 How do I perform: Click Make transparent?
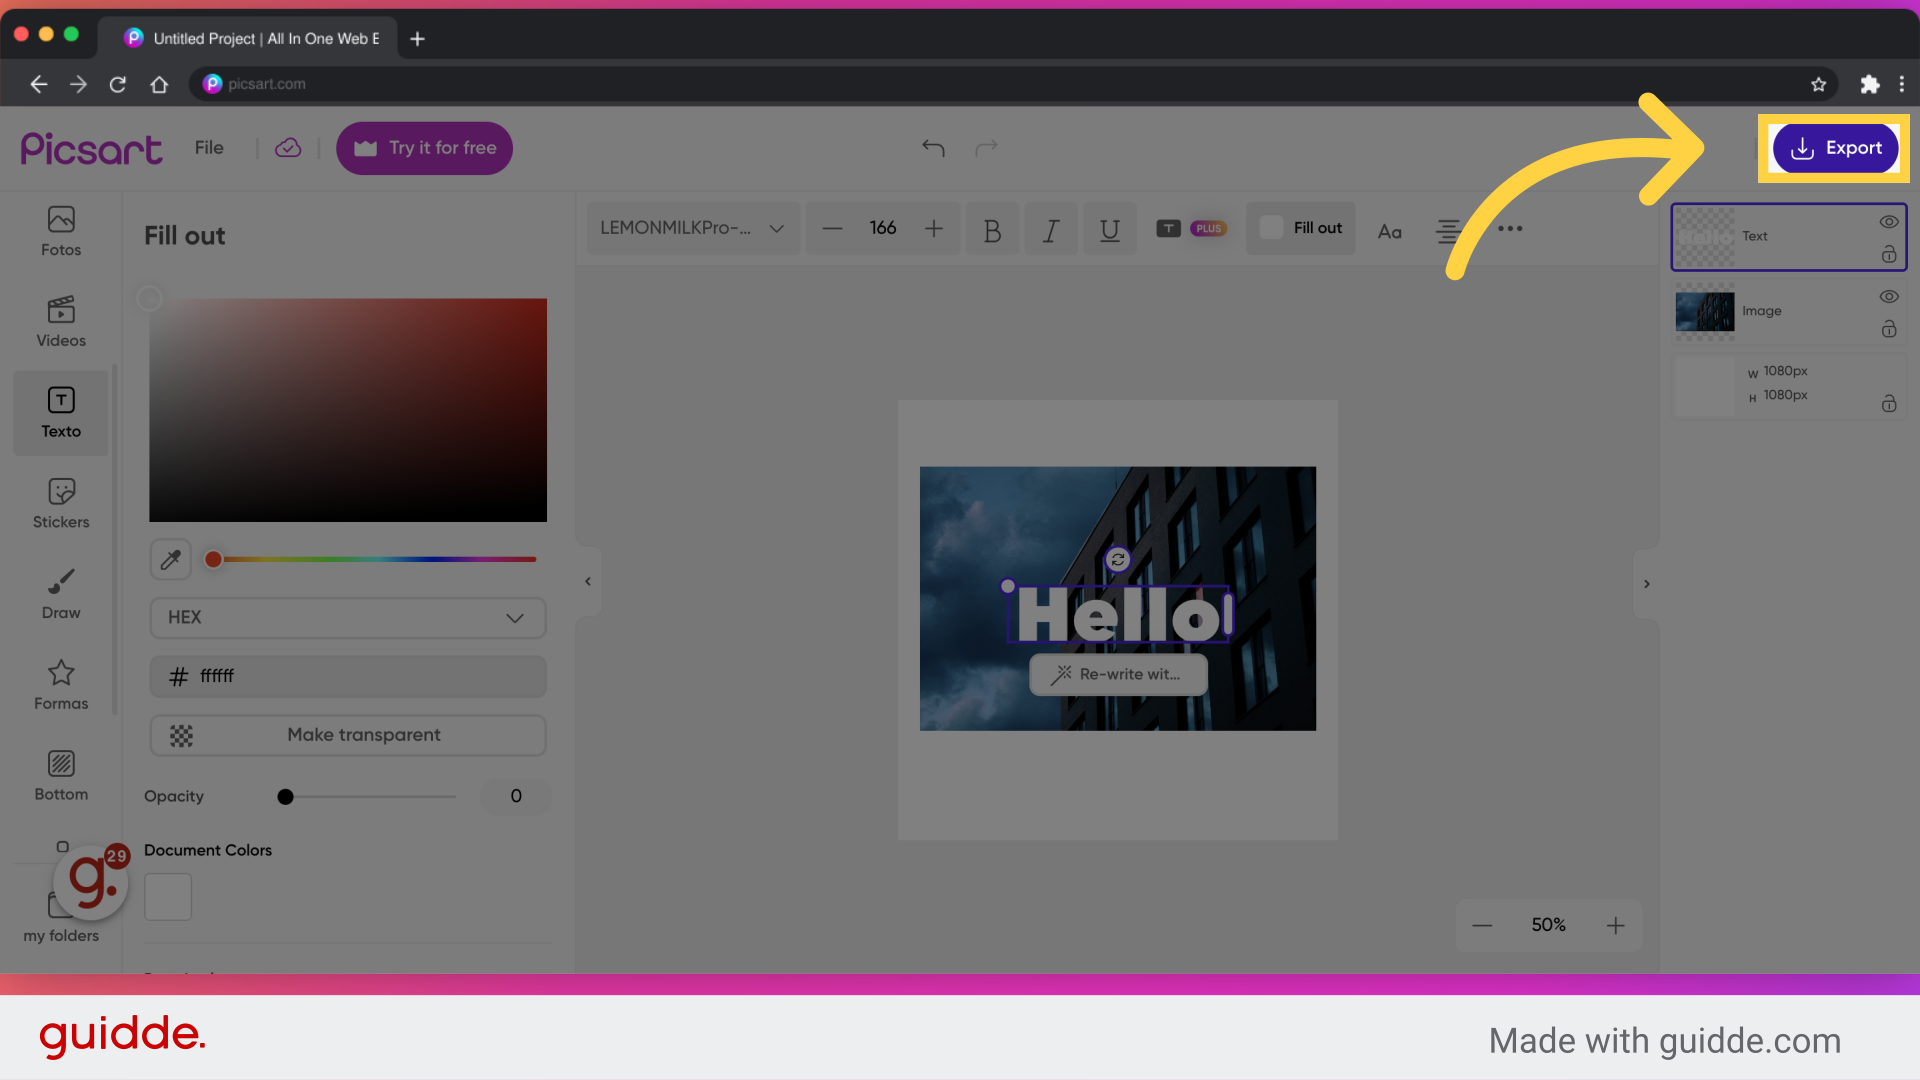point(347,735)
